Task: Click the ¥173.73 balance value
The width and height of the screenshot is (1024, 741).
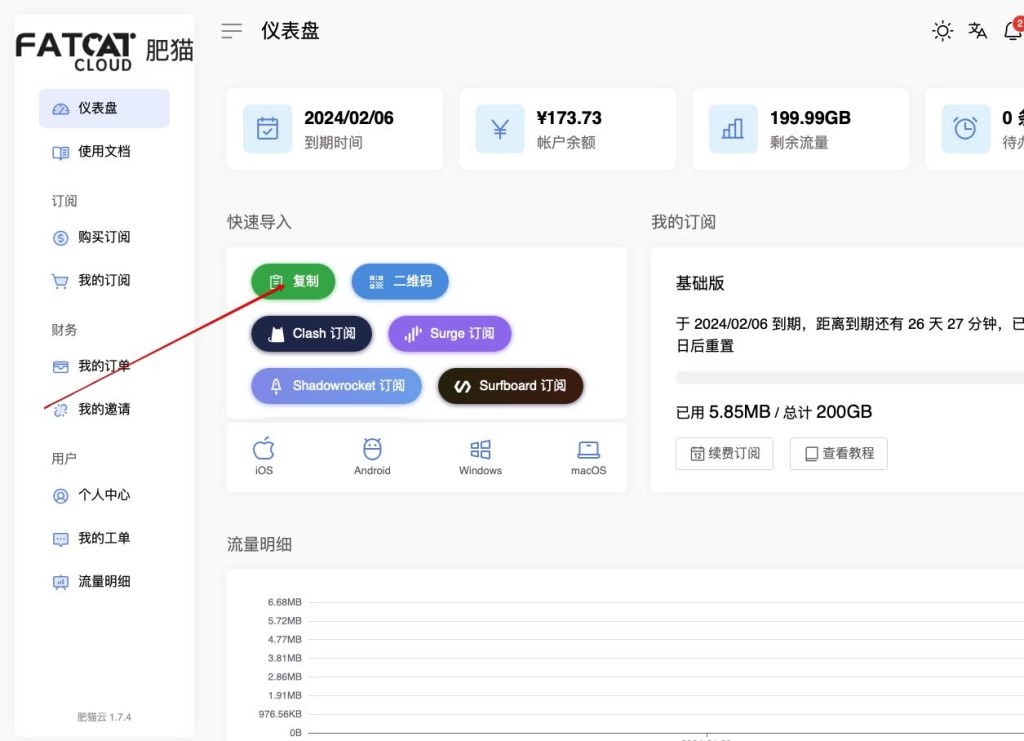Action: point(569,118)
